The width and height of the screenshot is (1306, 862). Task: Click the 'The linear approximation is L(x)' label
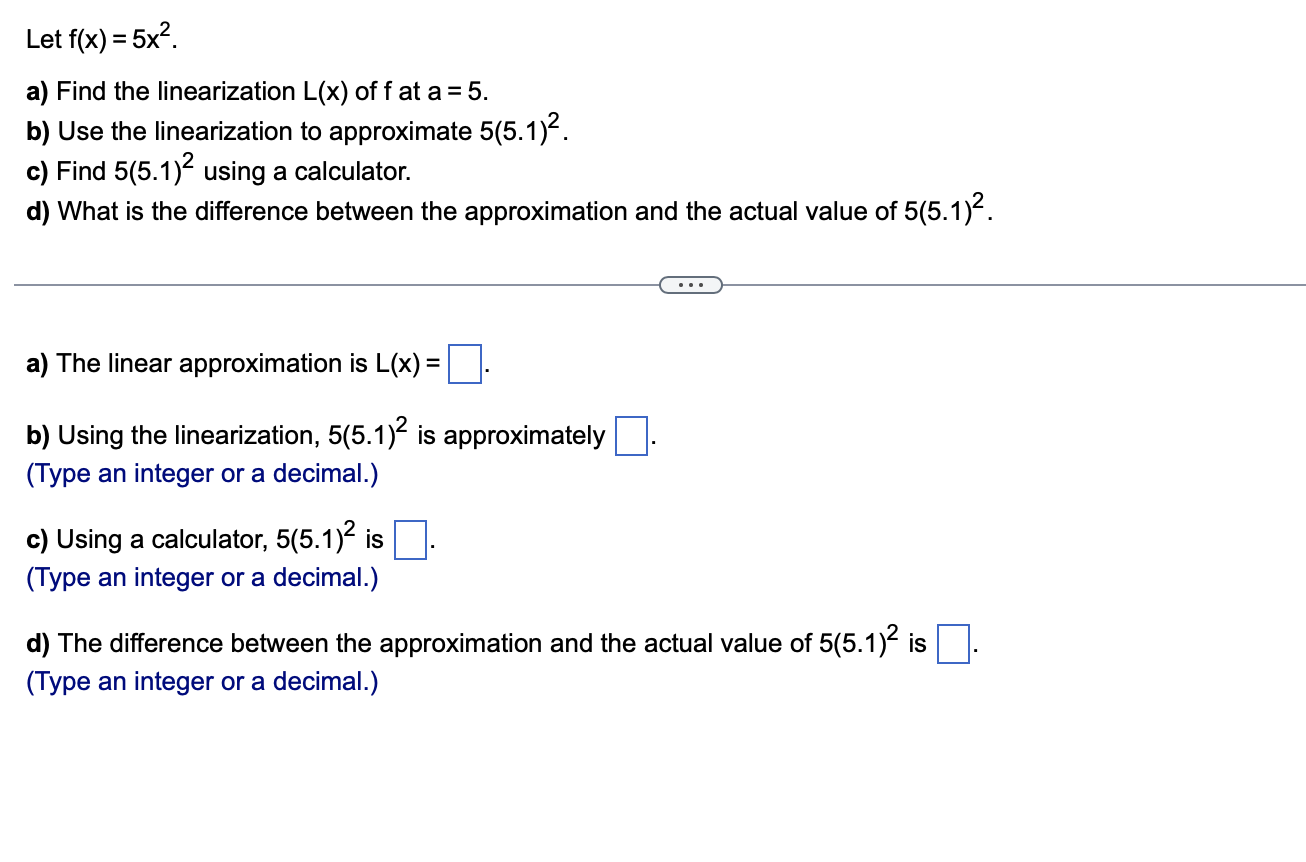pyautogui.click(x=230, y=363)
